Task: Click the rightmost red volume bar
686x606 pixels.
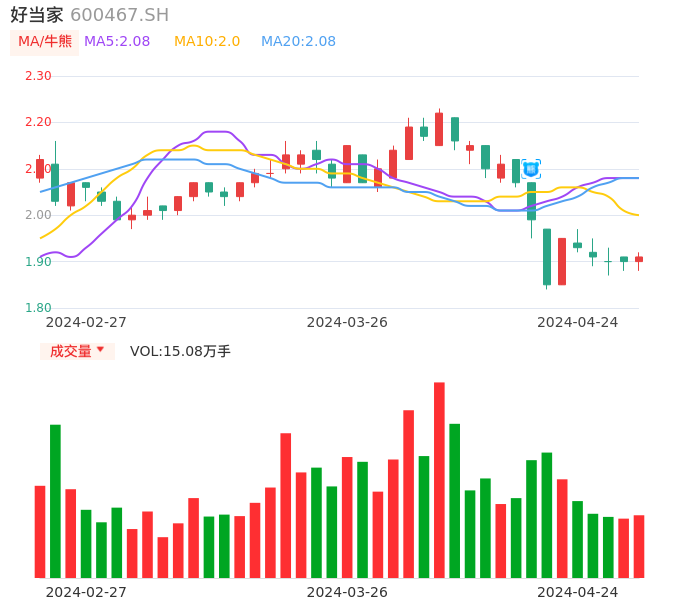Action: pyautogui.click(x=639, y=546)
